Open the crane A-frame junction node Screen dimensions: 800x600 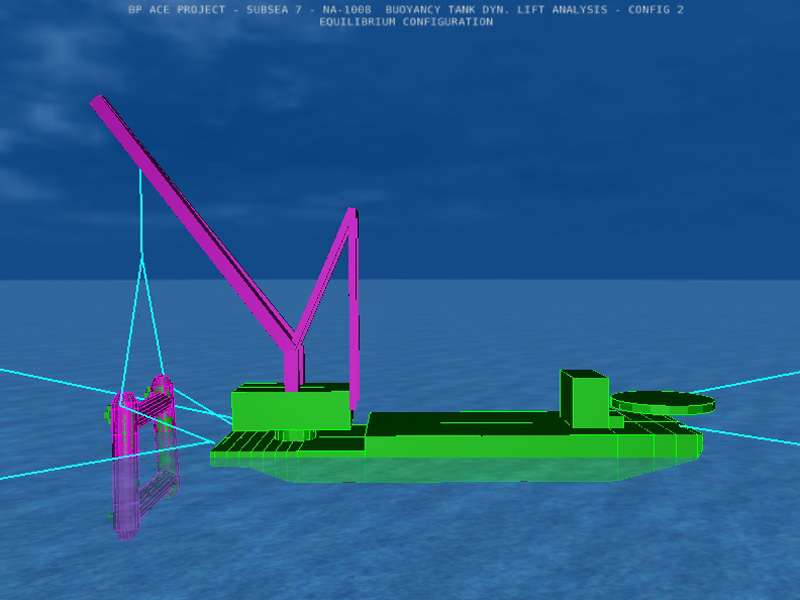(x=300, y=345)
